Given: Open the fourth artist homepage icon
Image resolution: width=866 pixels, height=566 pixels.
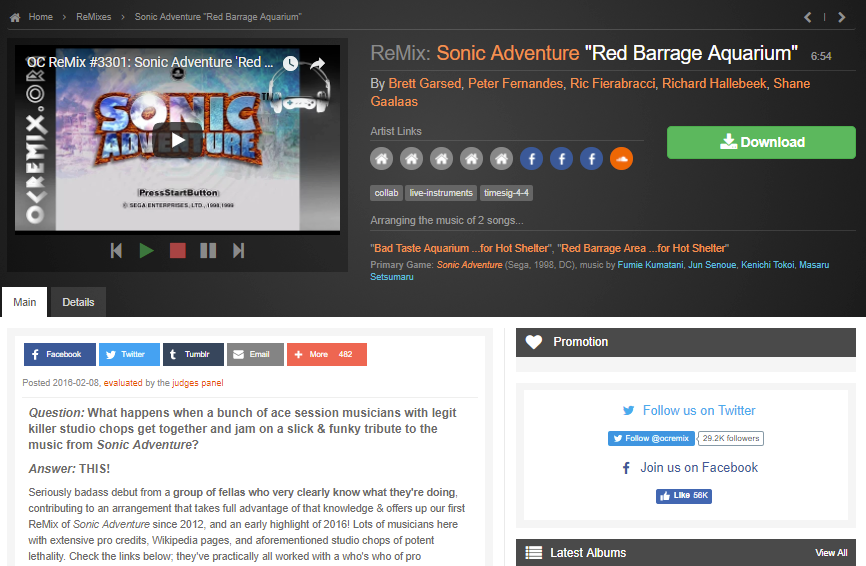Looking at the screenshot, I should tap(471, 159).
